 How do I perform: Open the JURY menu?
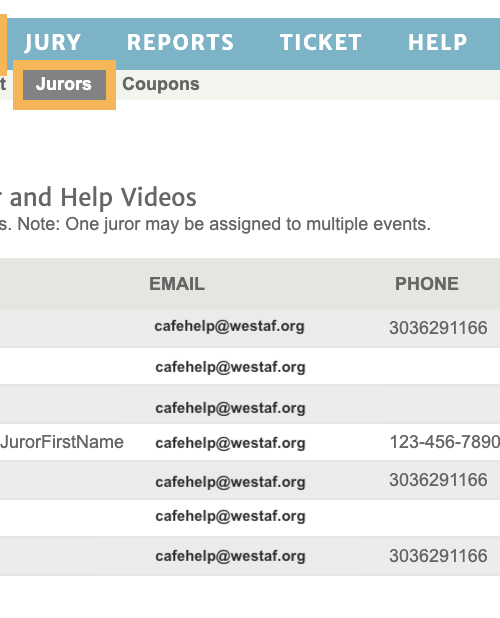52,42
